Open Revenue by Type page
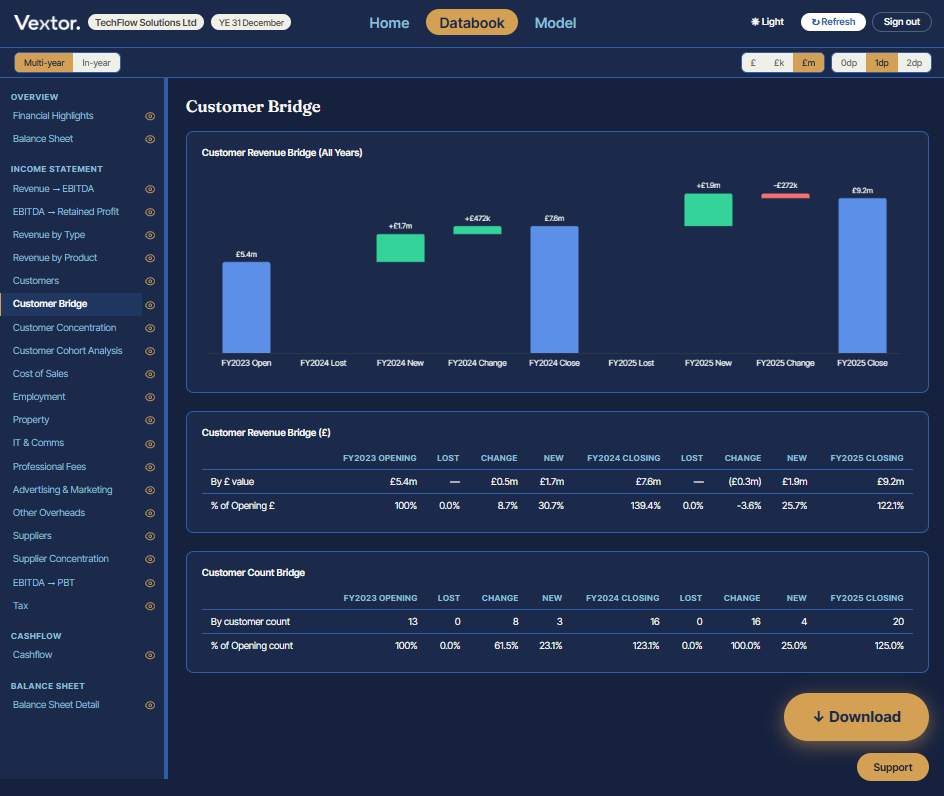Viewport: 944px width, 796px height. (49, 235)
